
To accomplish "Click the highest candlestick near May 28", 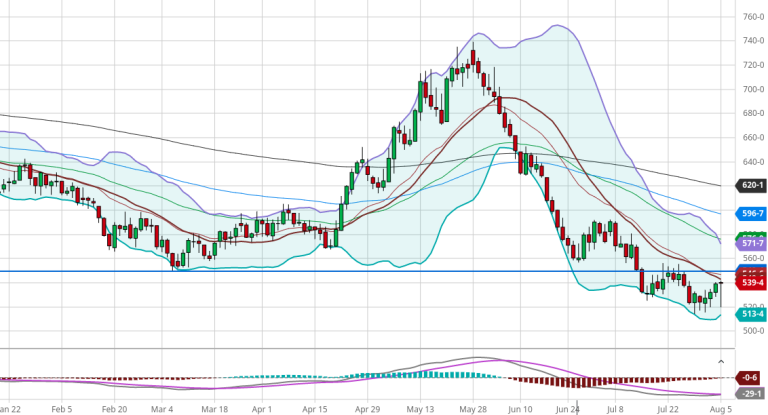I will click(x=473, y=57).
